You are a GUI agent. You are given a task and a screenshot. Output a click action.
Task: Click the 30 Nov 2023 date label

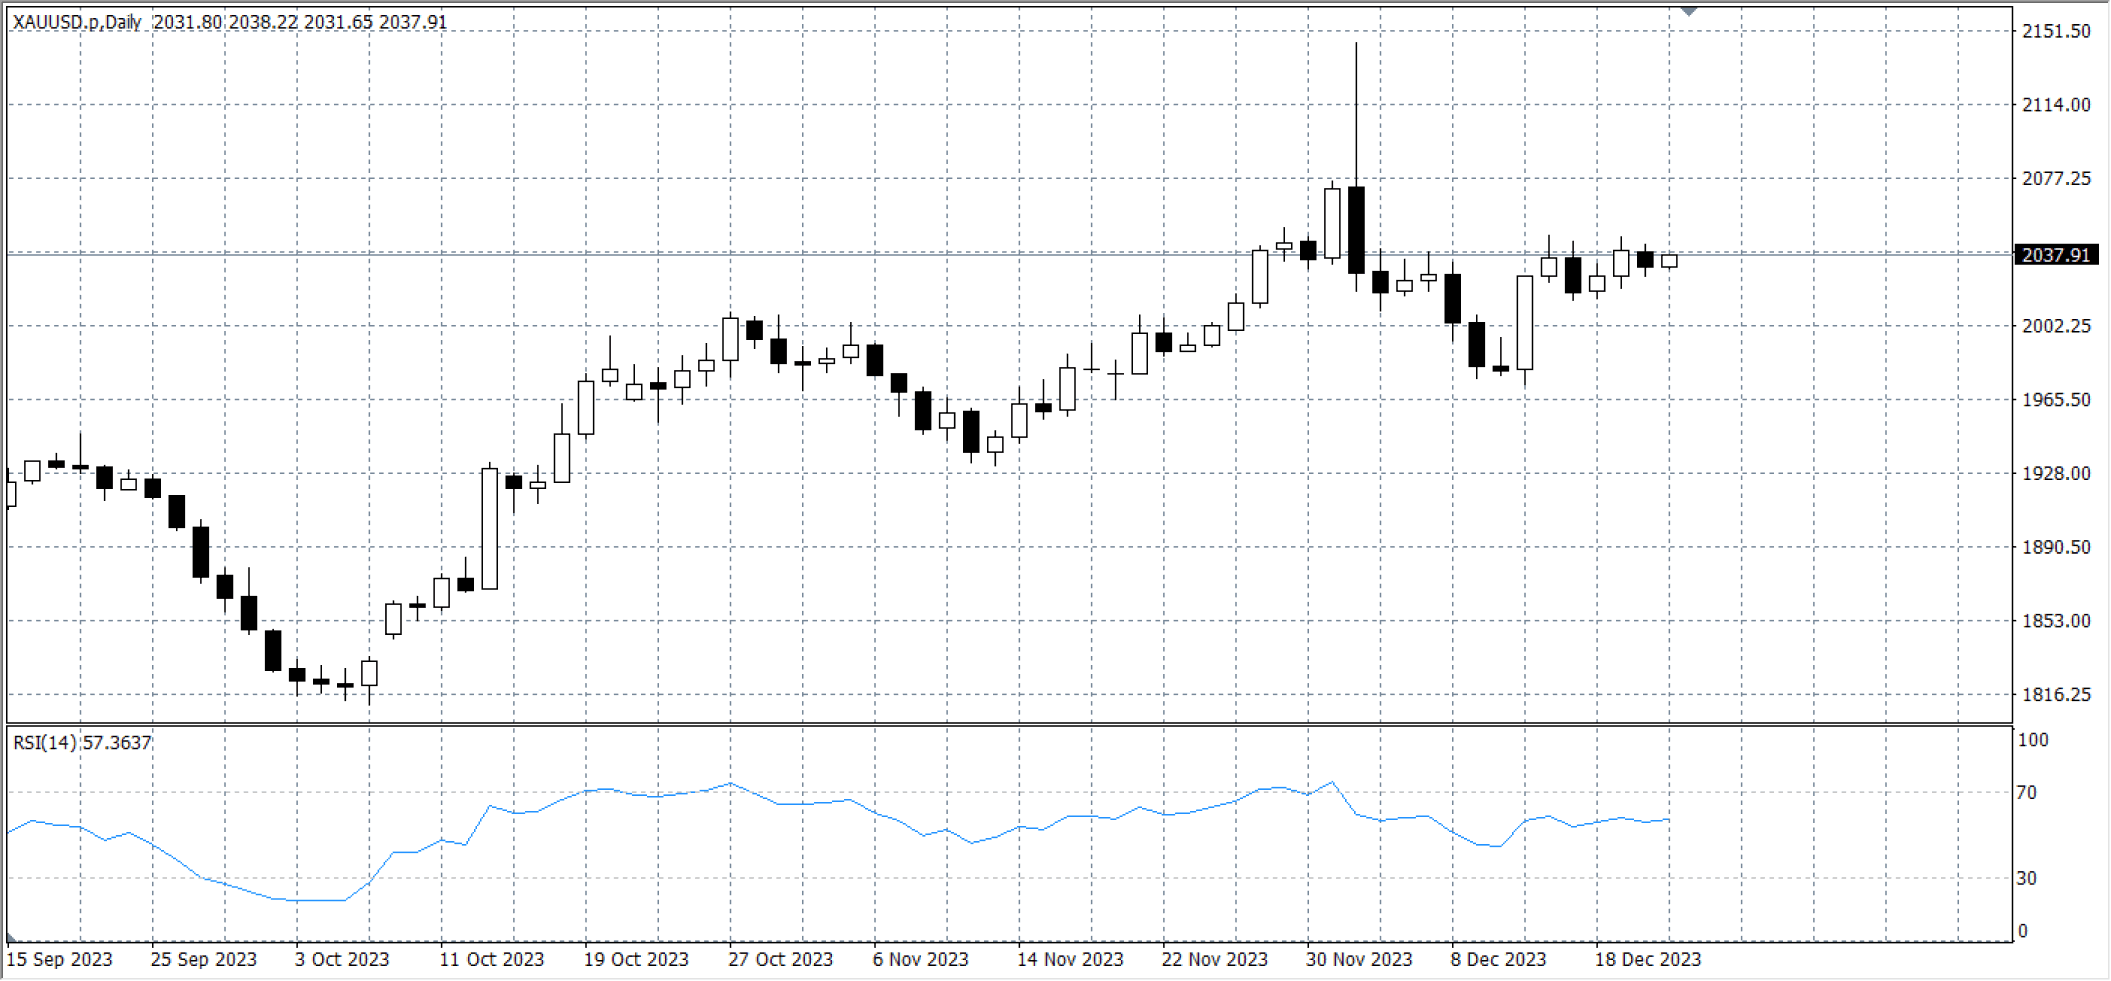coord(1360,959)
